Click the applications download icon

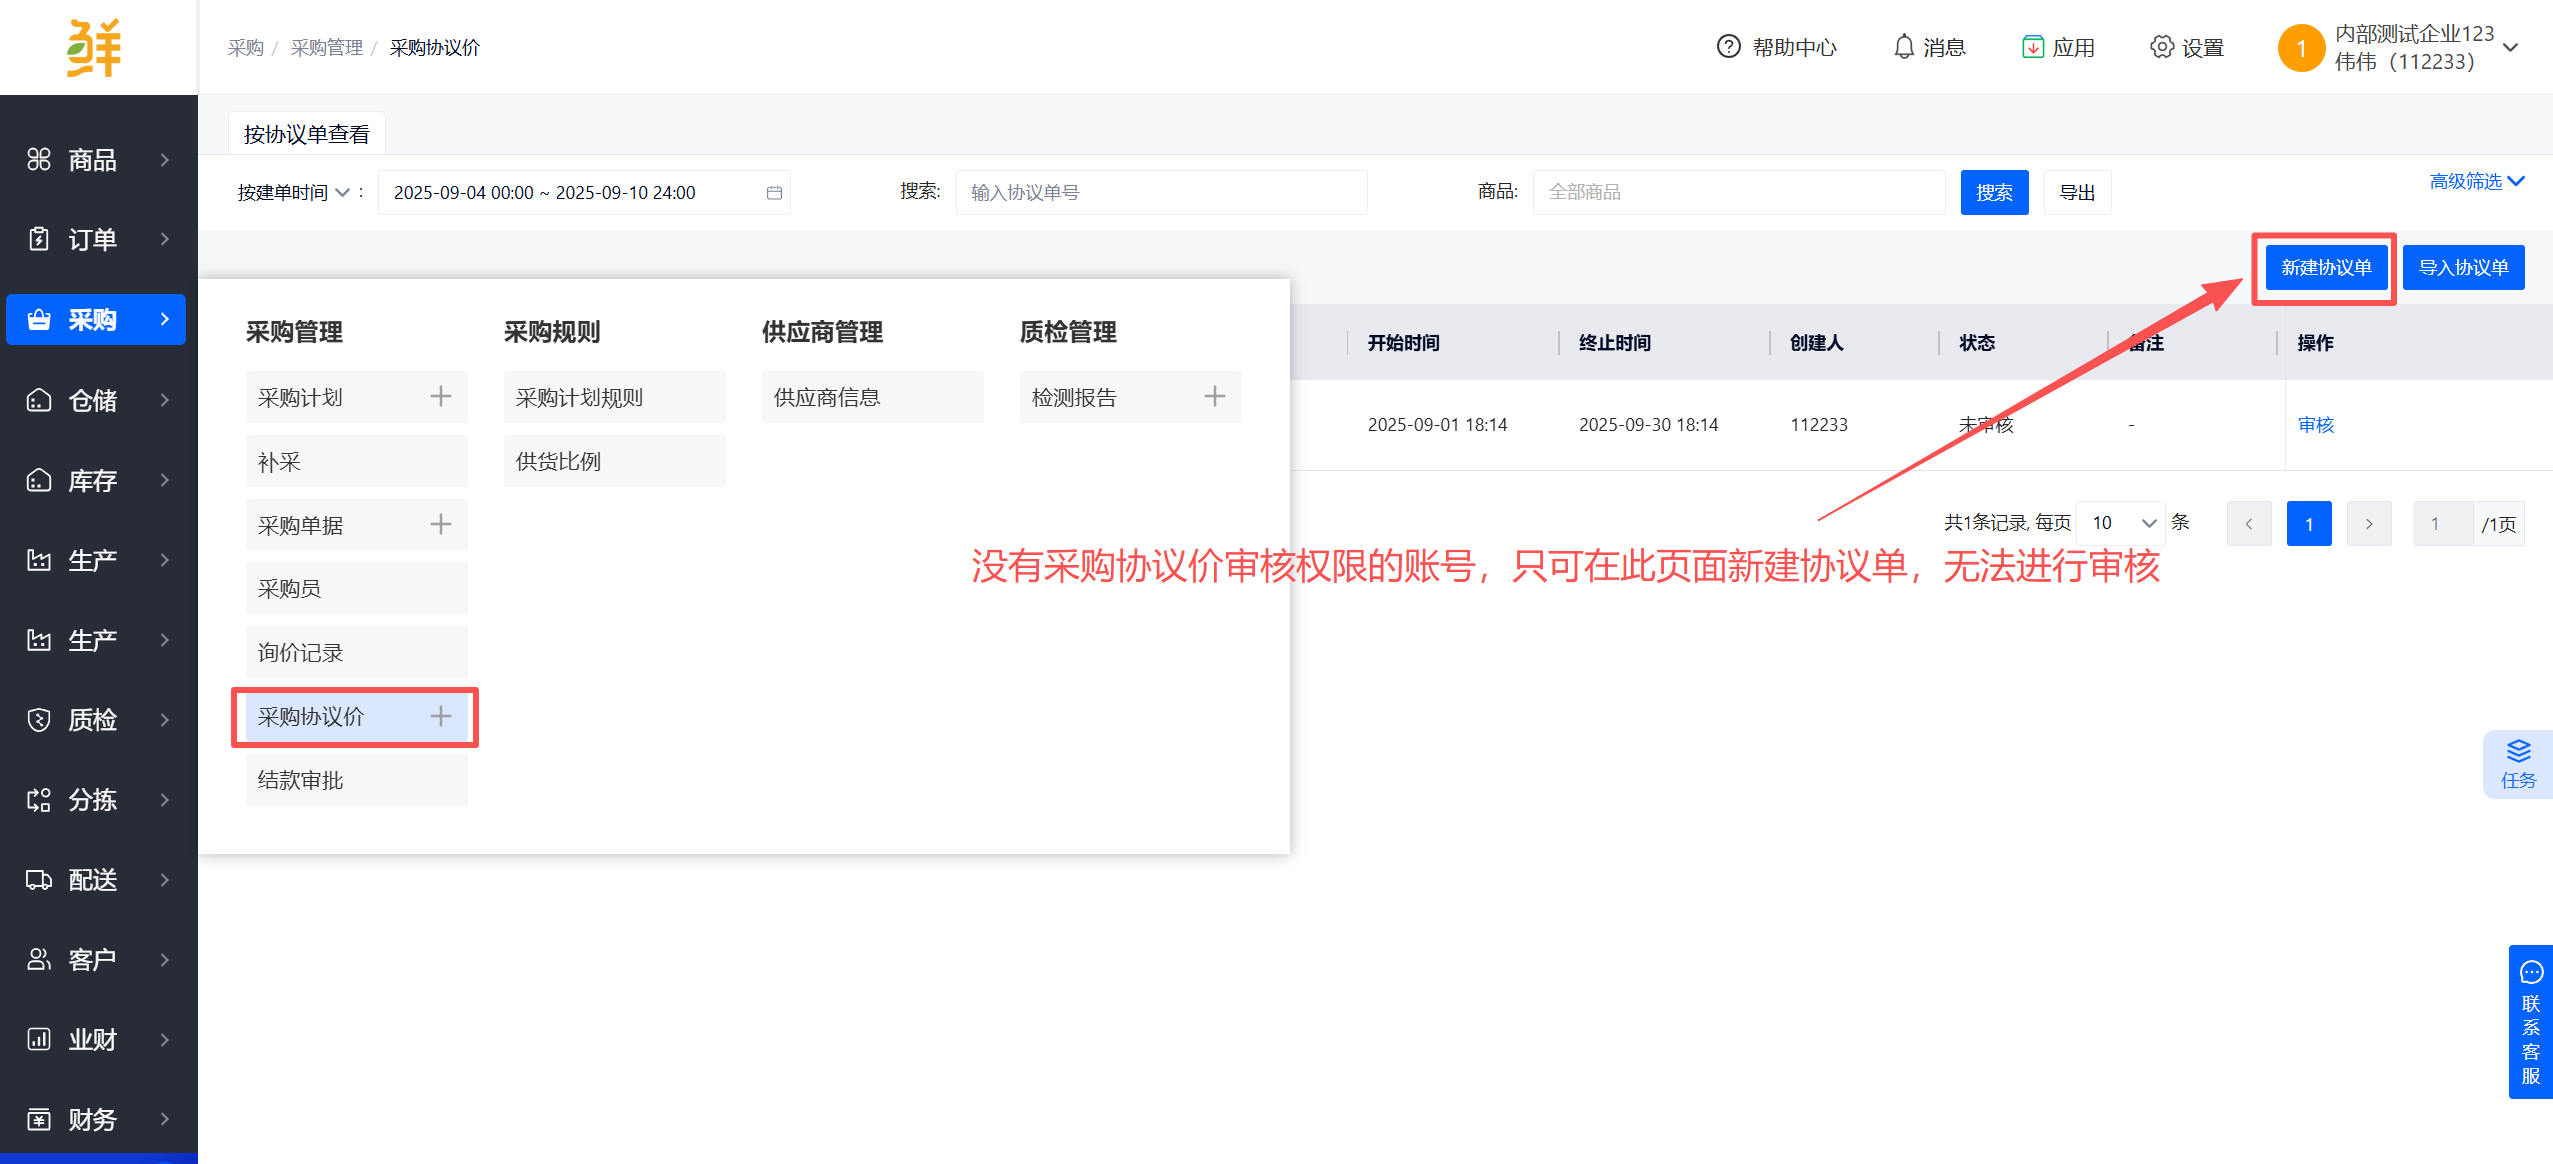coord(2032,47)
